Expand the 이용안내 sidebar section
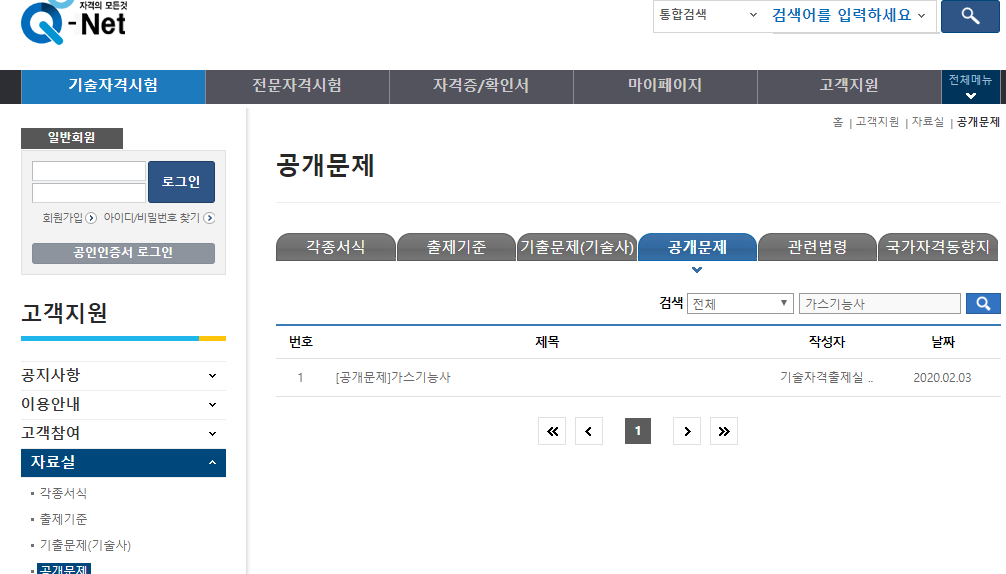The image size is (1006, 574). point(212,405)
